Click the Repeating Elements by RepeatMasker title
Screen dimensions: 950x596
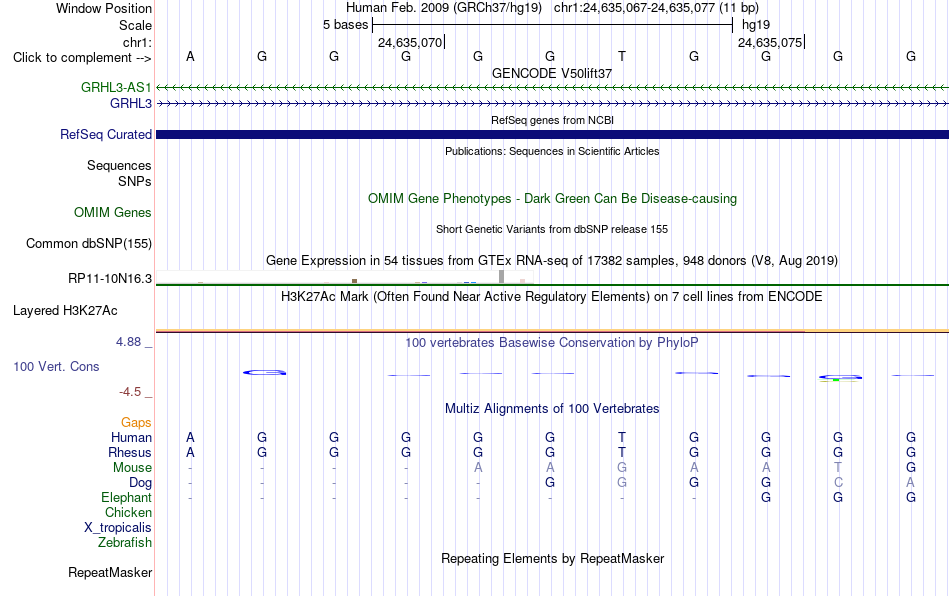pyautogui.click(x=552, y=558)
